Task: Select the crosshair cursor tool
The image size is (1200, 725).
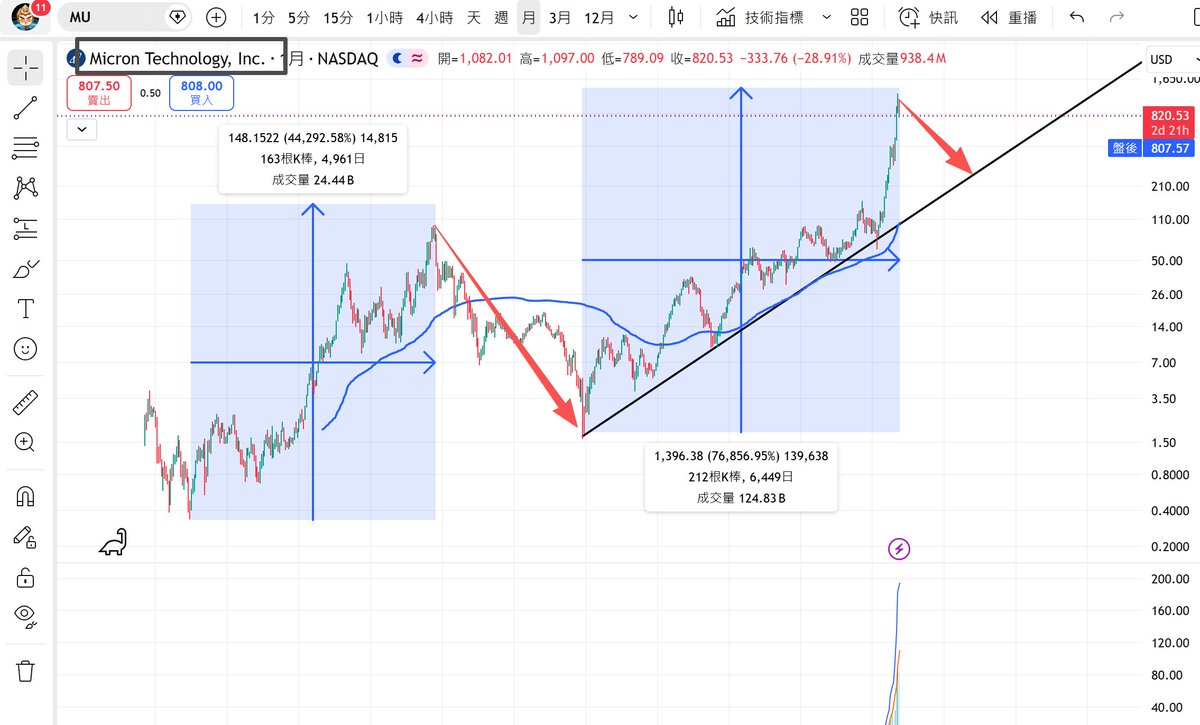Action: tap(26, 68)
